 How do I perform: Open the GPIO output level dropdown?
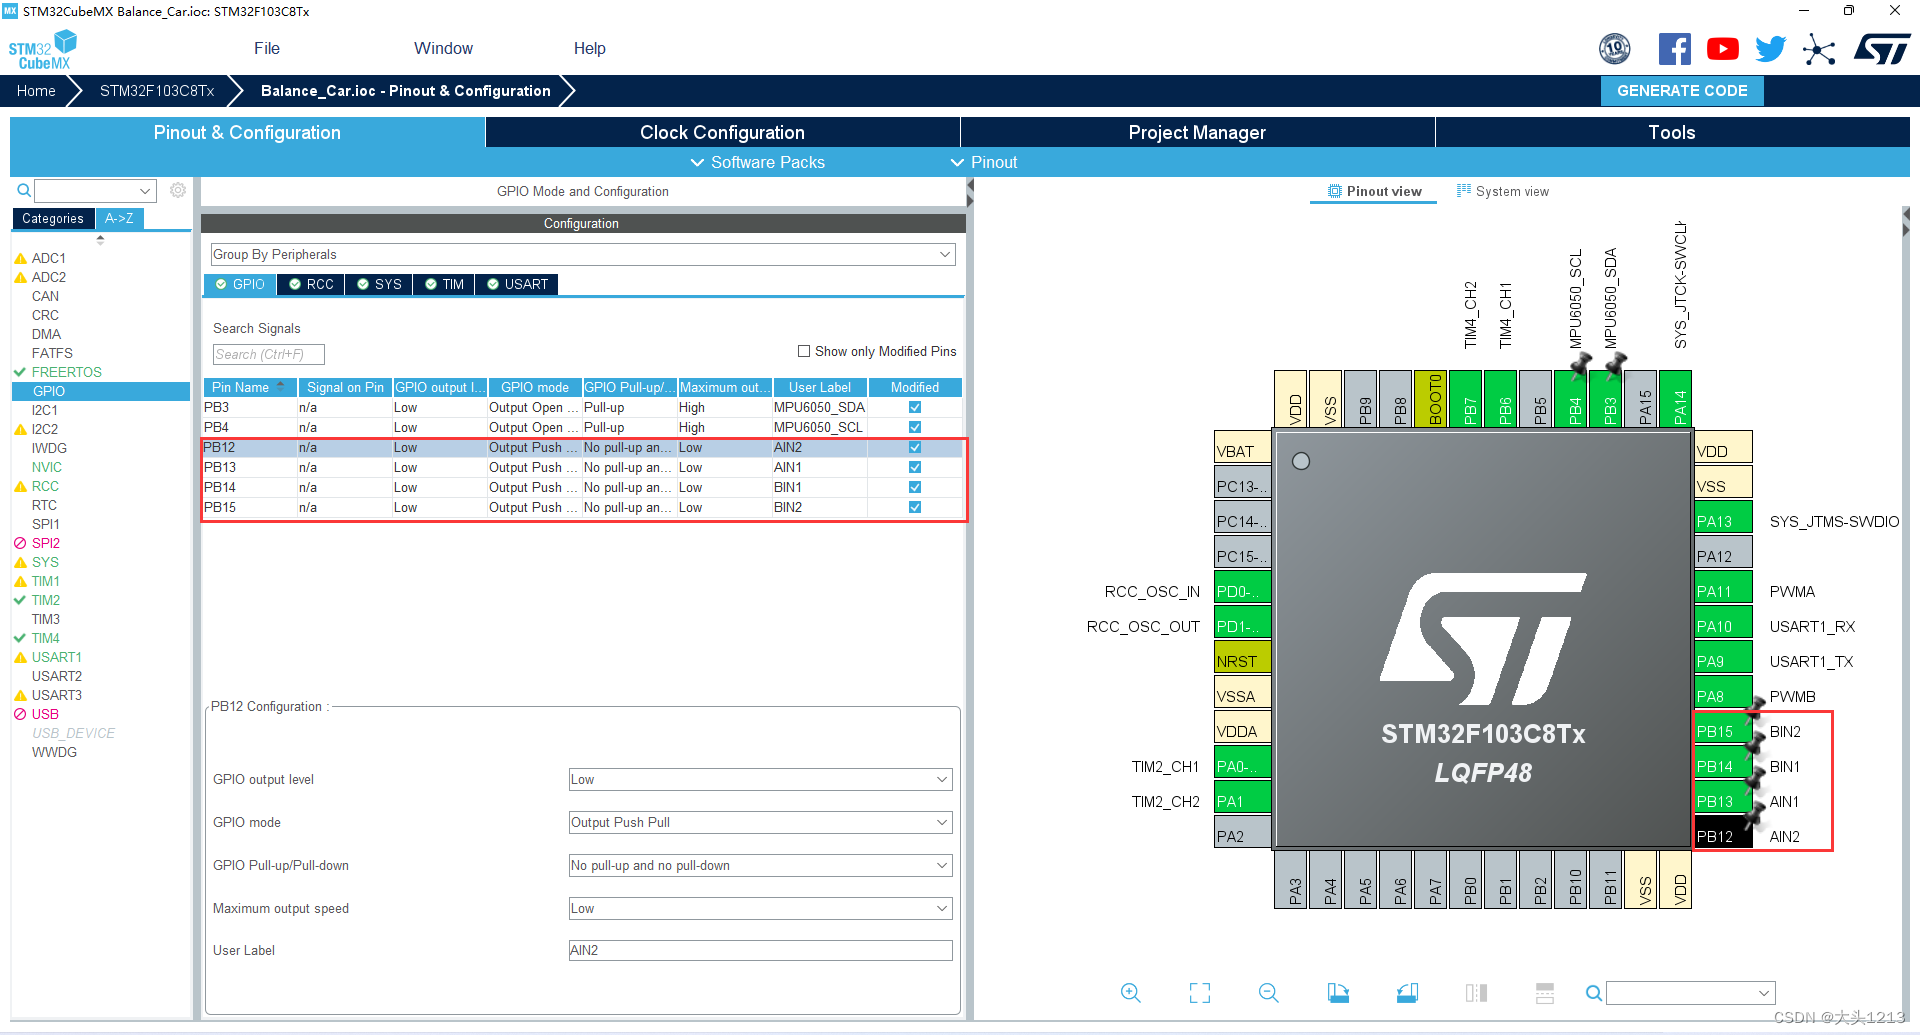tap(760, 779)
